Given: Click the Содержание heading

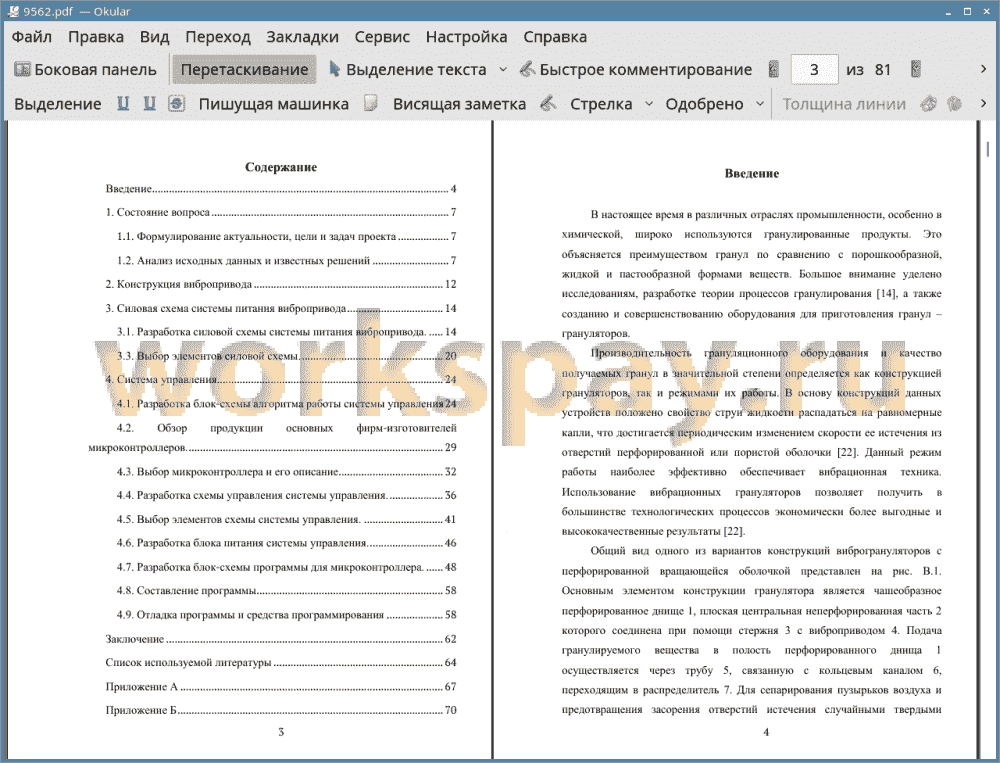Looking at the screenshot, I should click(281, 167).
